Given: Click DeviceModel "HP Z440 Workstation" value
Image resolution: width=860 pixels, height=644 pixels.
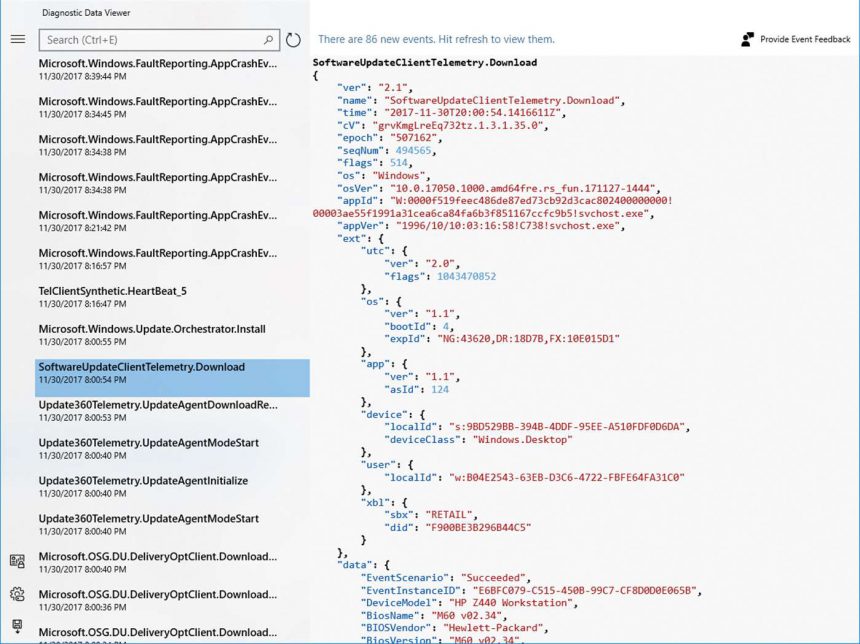Looking at the screenshot, I should point(513,603).
